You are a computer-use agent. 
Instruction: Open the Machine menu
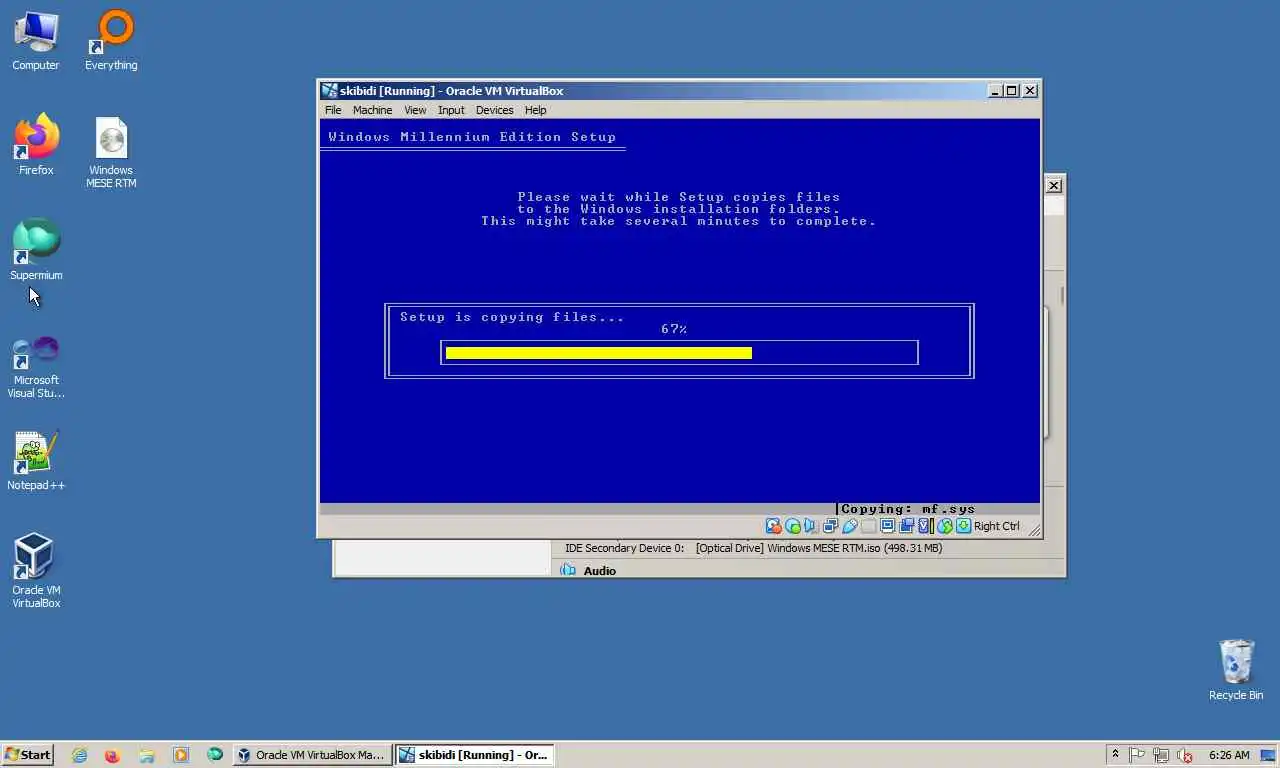[x=372, y=110]
